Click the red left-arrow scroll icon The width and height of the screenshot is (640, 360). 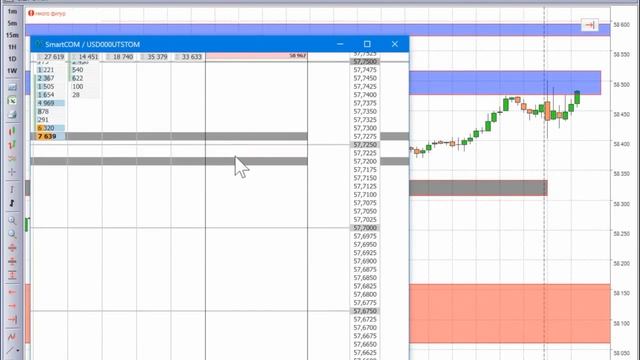click(12, 292)
